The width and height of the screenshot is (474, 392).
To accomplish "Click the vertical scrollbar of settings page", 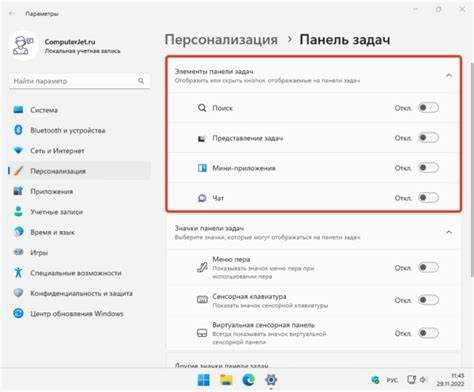I will [x=471, y=169].
